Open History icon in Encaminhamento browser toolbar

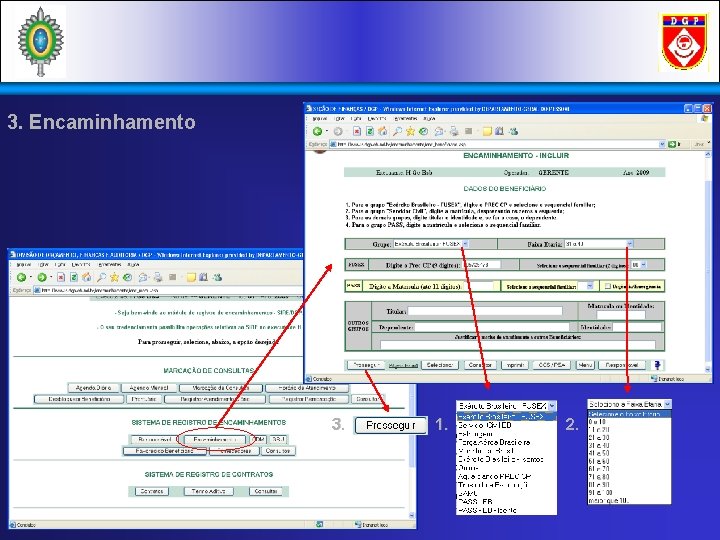(423, 131)
